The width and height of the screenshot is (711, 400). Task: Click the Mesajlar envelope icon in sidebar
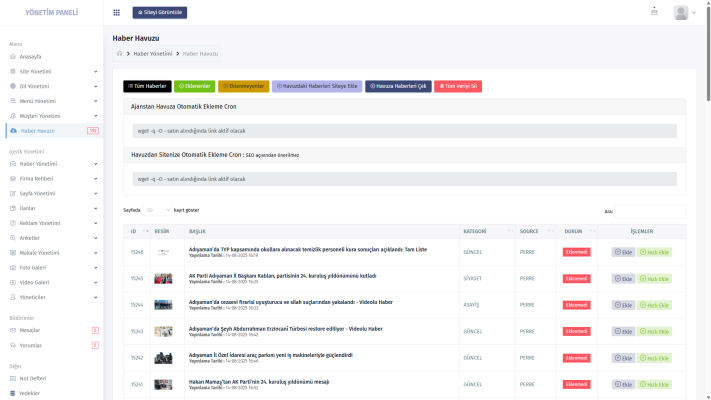pyautogui.click(x=13, y=329)
